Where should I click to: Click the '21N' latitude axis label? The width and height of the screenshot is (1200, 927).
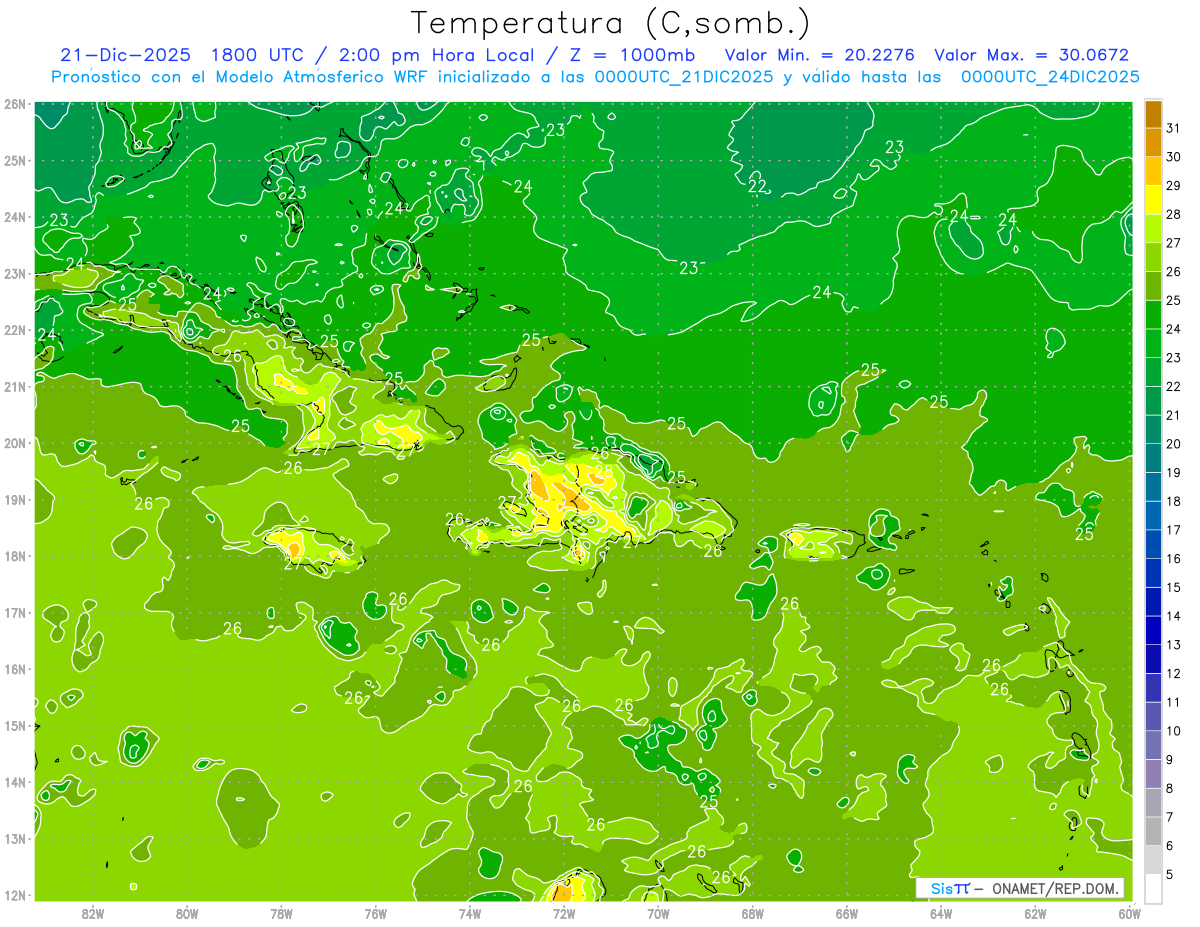[15, 386]
